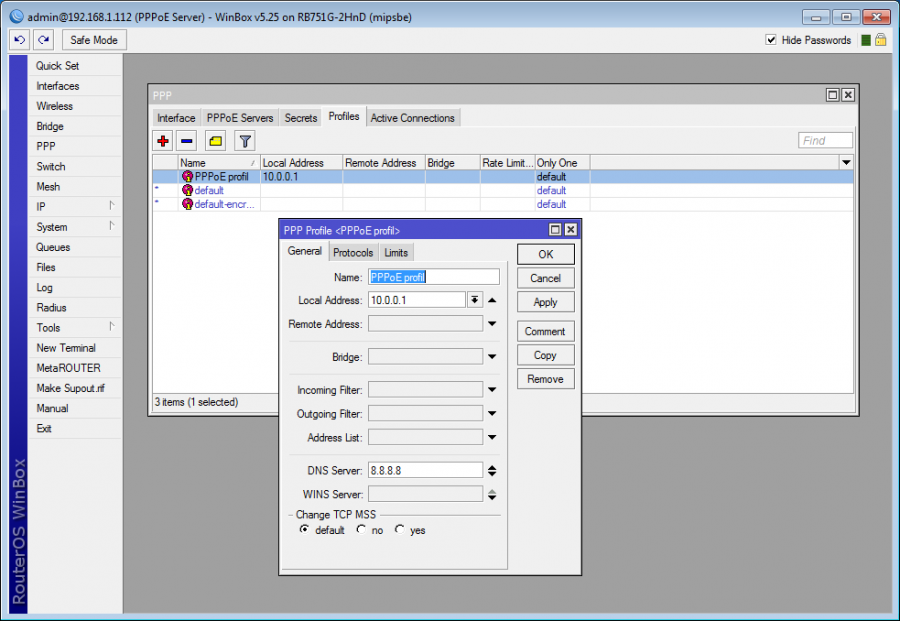Image resolution: width=900 pixels, height=621 pixels.
Task: Open the Profiles tab in PPP window
Action: [344, 117]
